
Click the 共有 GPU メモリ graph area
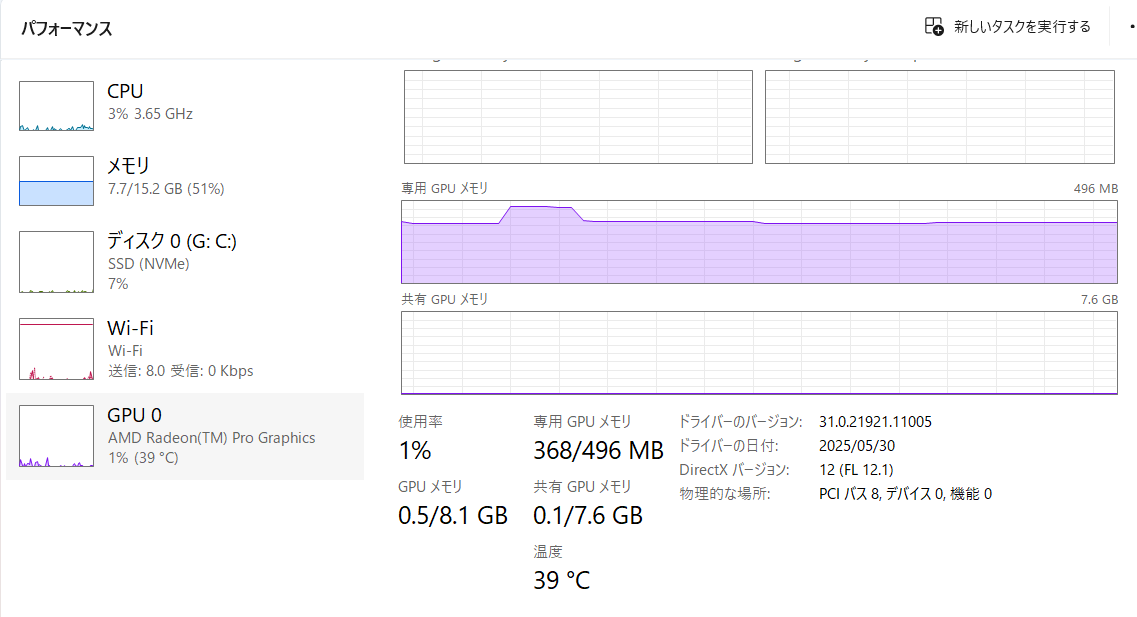pos(759,352)
